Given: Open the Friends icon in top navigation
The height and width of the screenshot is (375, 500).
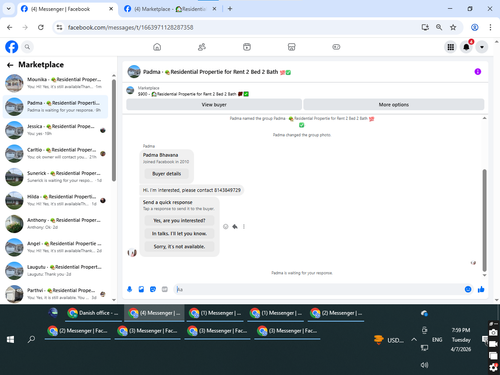Looking at the screenshot, I should point(202,47).
